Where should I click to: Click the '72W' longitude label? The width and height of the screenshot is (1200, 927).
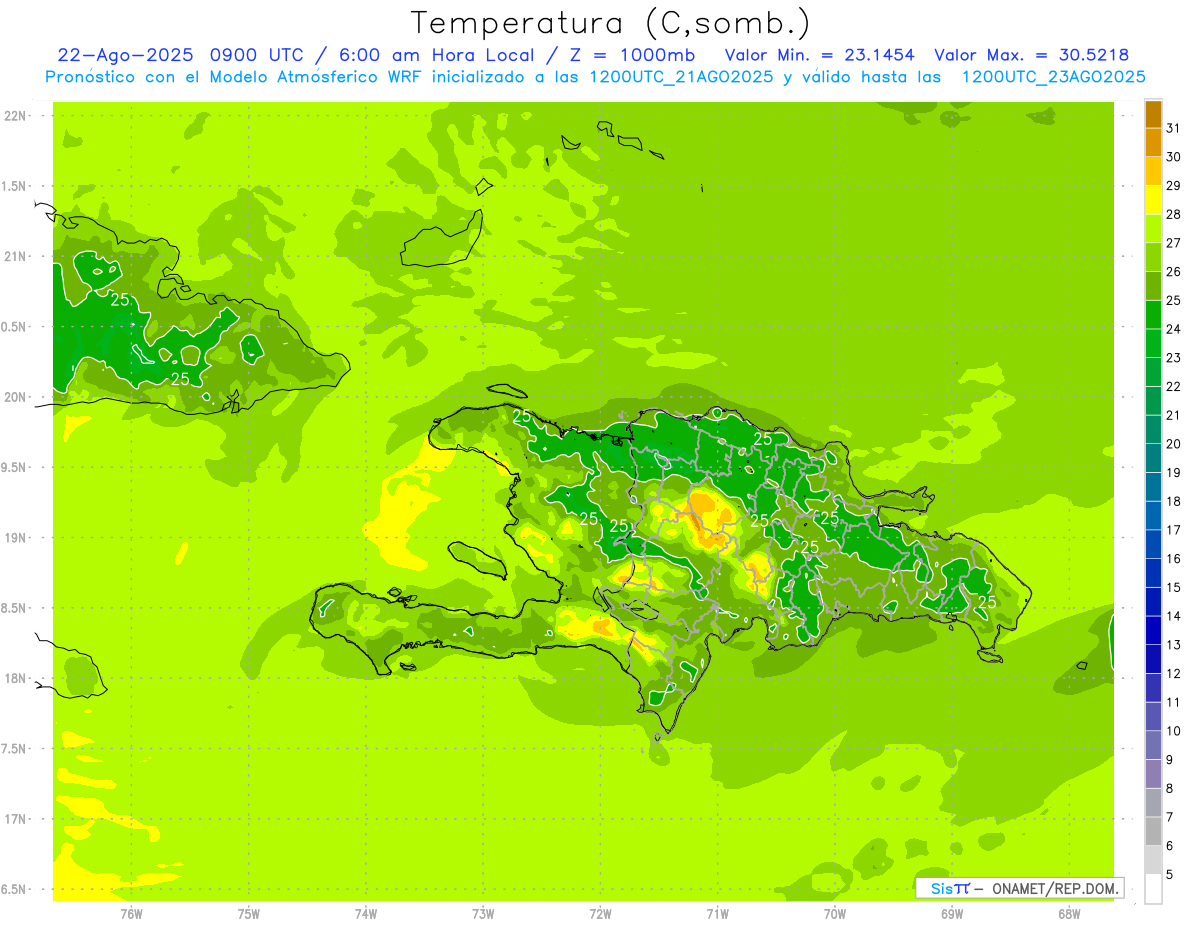point(600,913)
